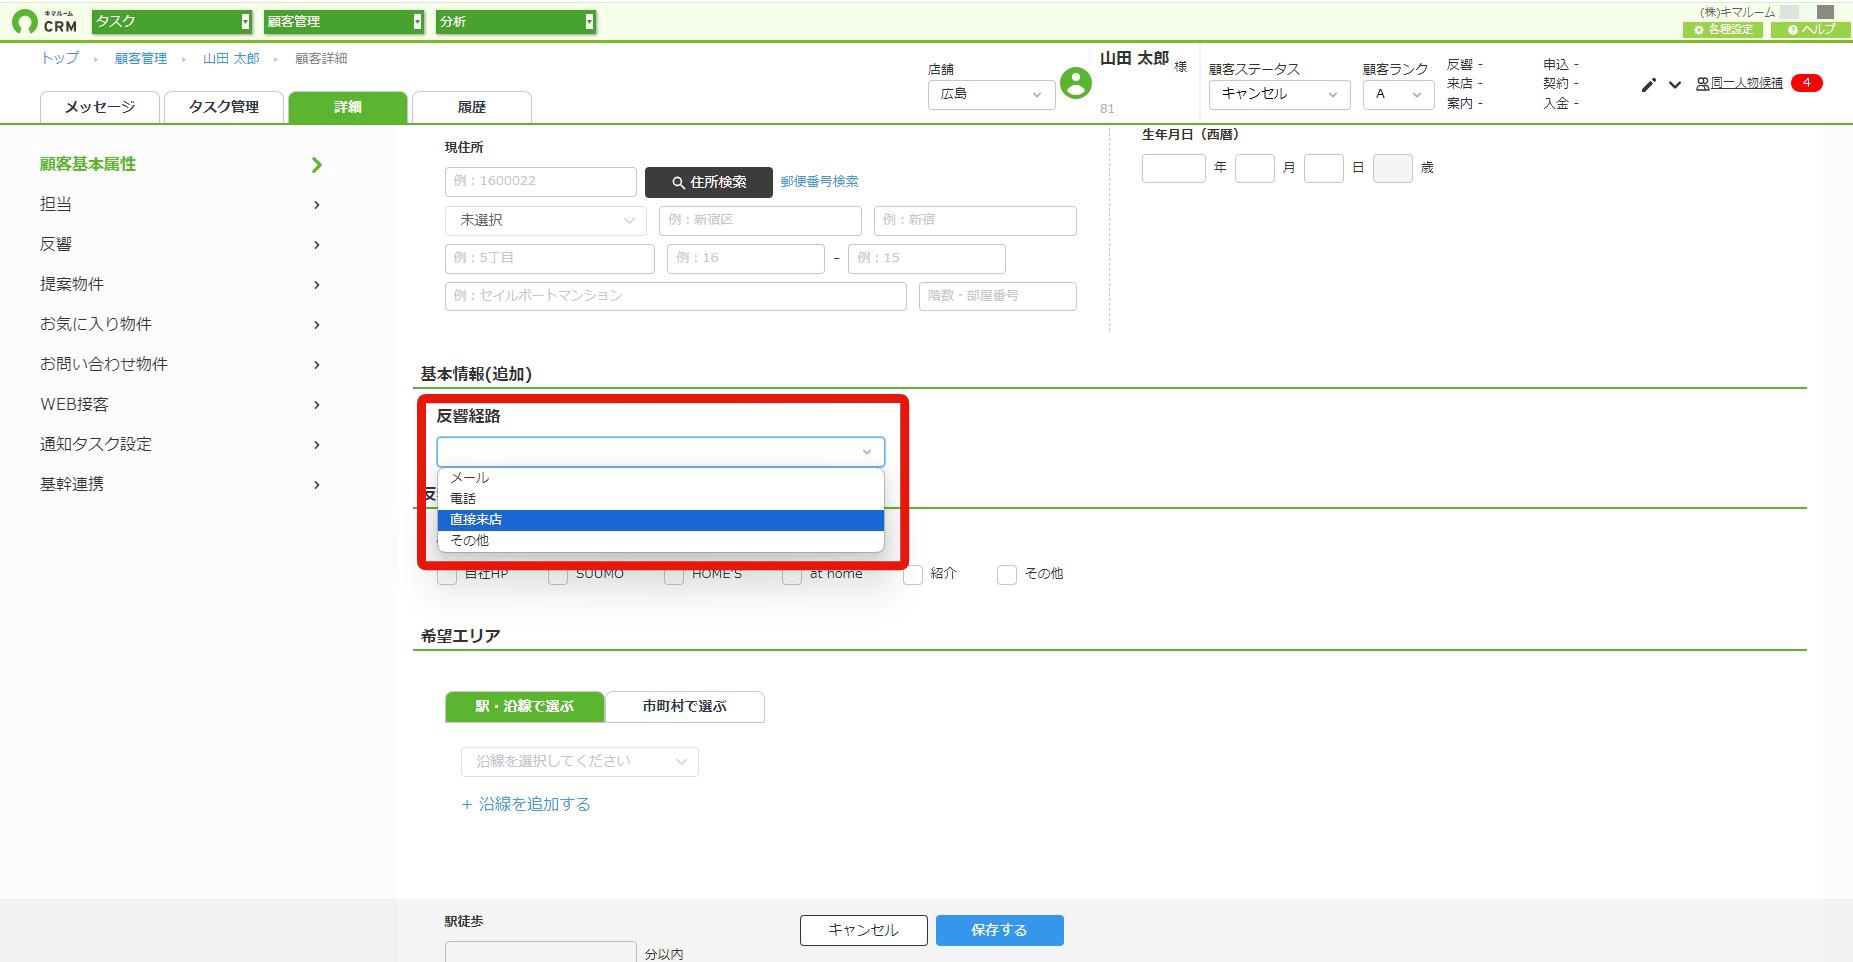Open the 各種設定 settings gear button

pyautogui.click(x=1723, y=30)
